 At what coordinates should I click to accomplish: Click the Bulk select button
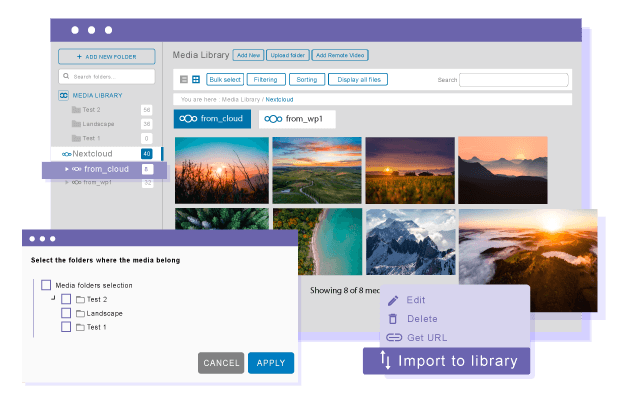tap(225, 80)
